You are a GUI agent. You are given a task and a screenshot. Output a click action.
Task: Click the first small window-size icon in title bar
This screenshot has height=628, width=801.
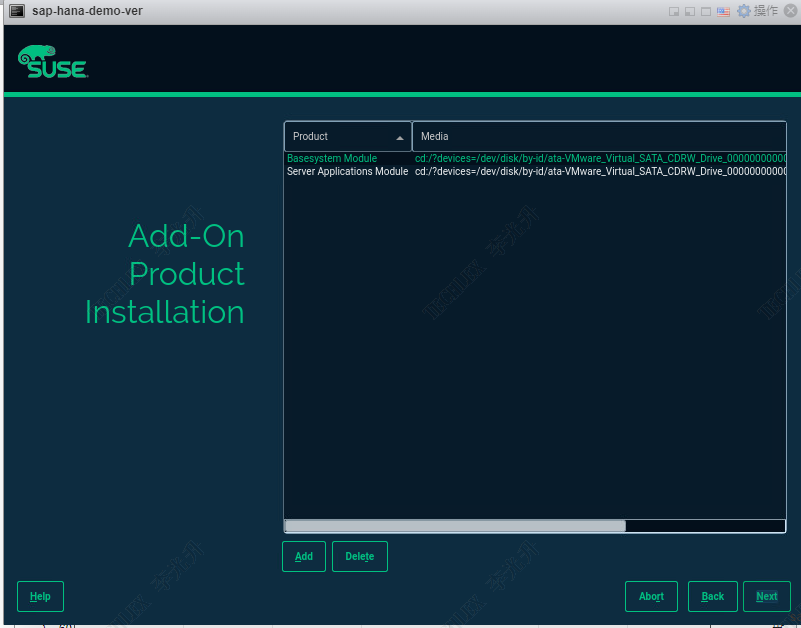pyautogui.click(x=674, y=11)
